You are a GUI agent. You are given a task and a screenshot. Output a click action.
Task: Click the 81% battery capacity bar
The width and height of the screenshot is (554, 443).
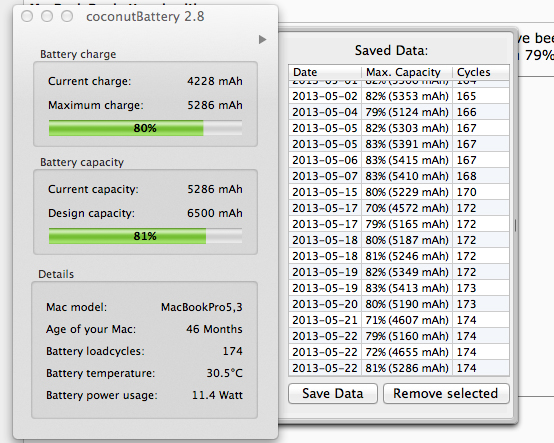145,236
